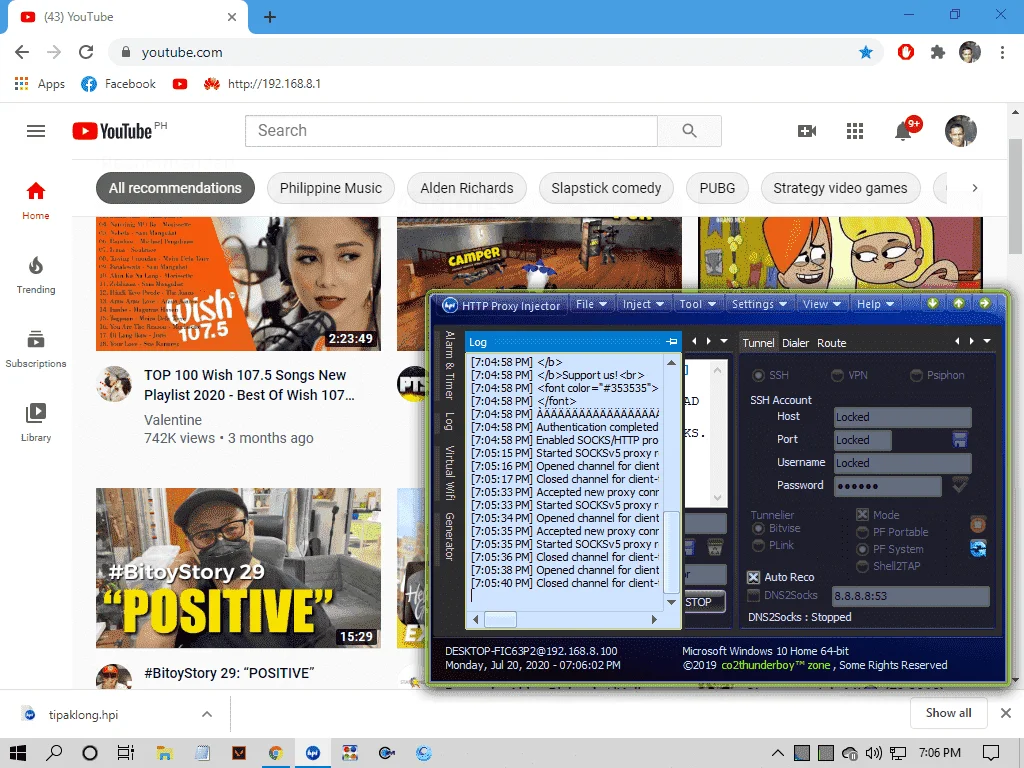Open HTTP Proxy Injector on the taskbar
Screen dimensions: 1024x768
pyautogui.click(x=313, y=753)
